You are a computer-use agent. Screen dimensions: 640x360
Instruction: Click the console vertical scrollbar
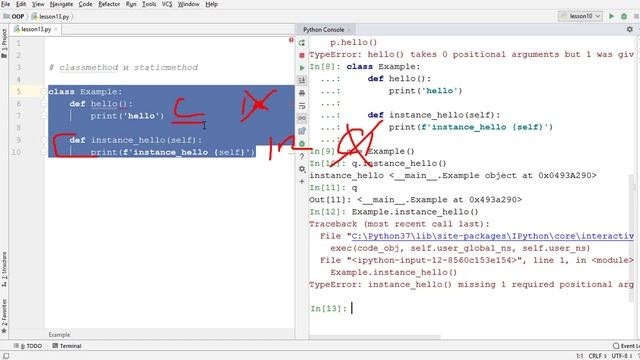(x=631, y=238)
